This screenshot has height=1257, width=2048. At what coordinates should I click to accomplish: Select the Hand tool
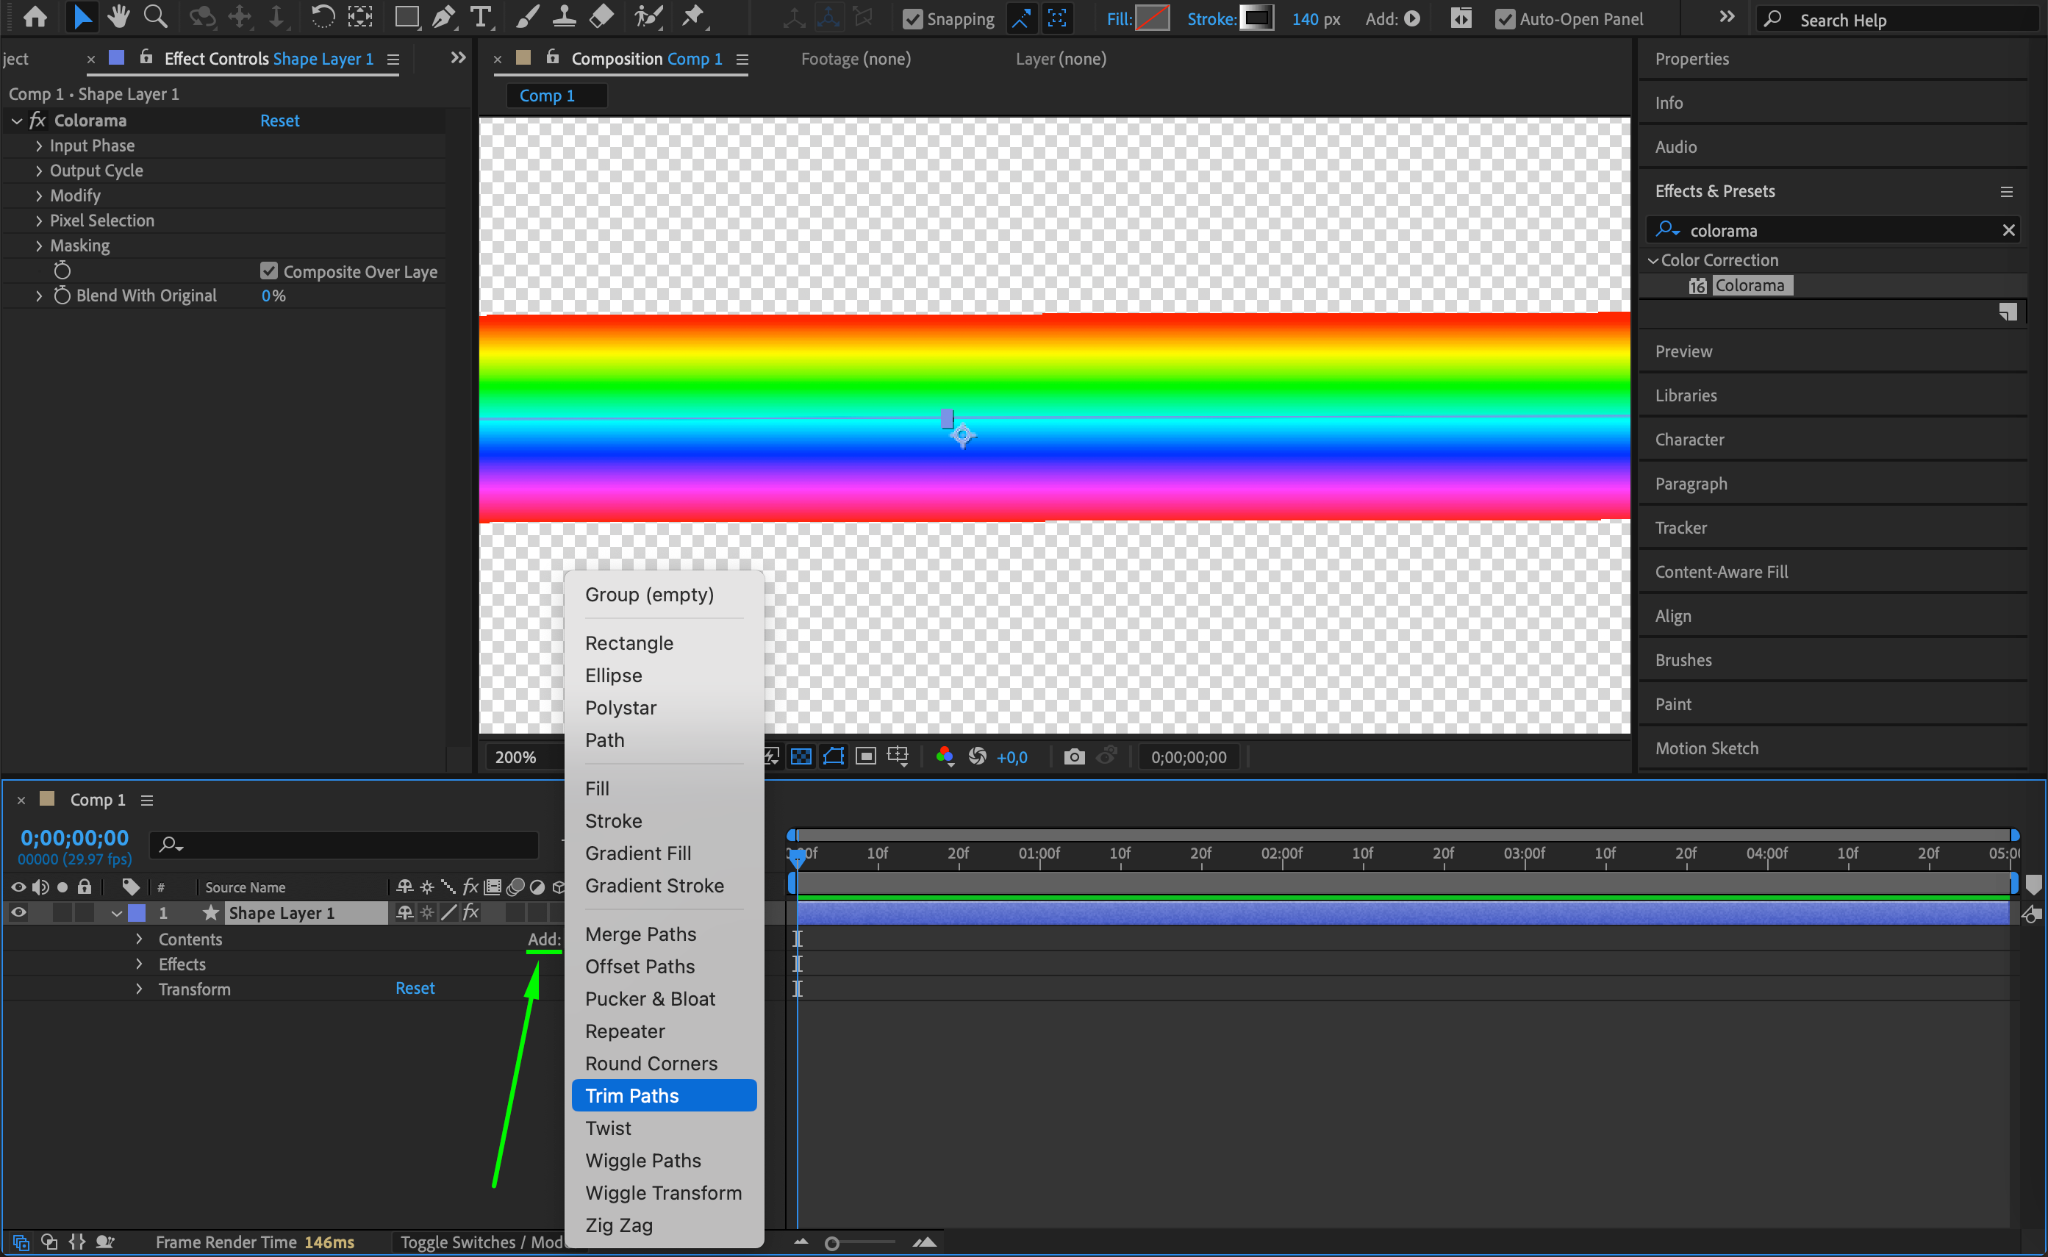(119, 17)
